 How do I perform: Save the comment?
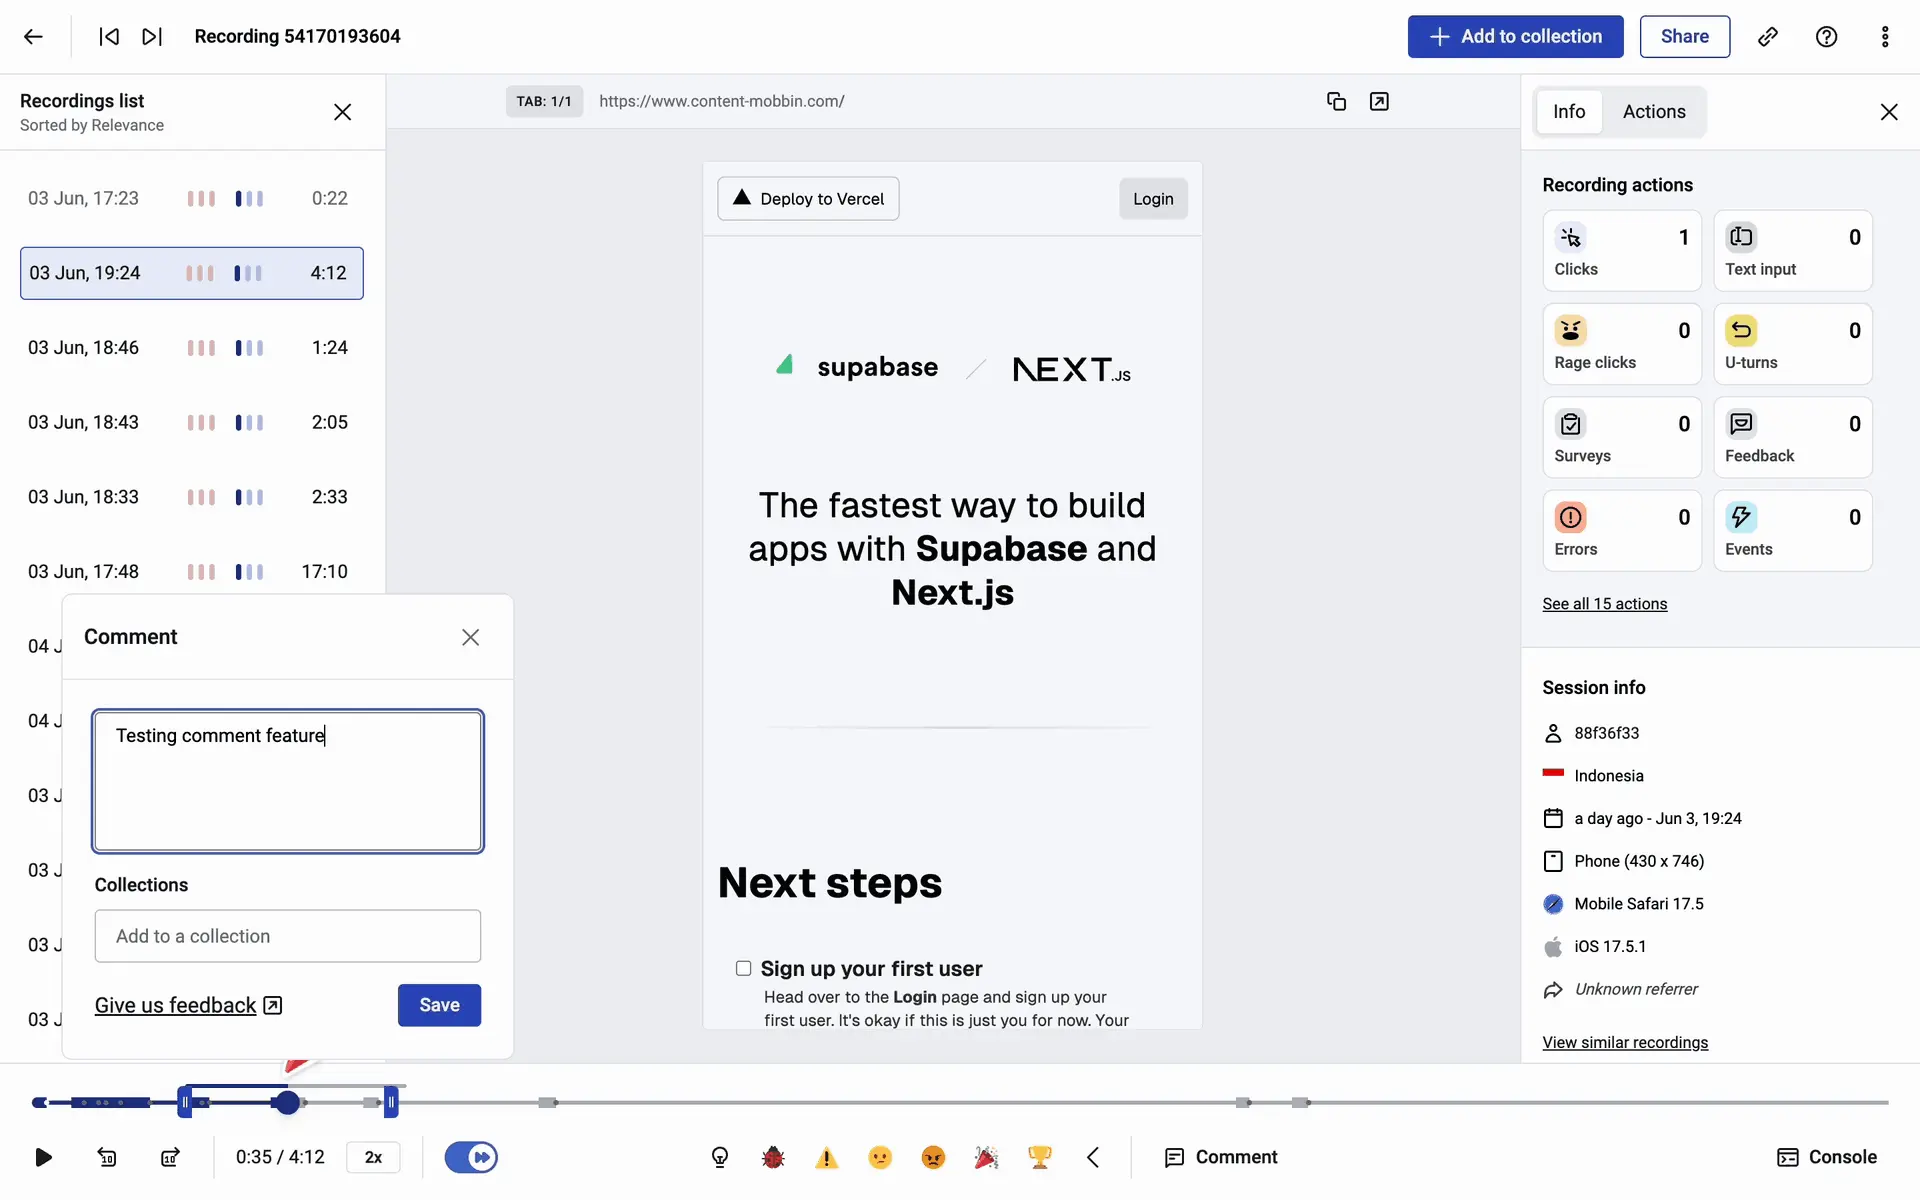[x=439, y=1005]
